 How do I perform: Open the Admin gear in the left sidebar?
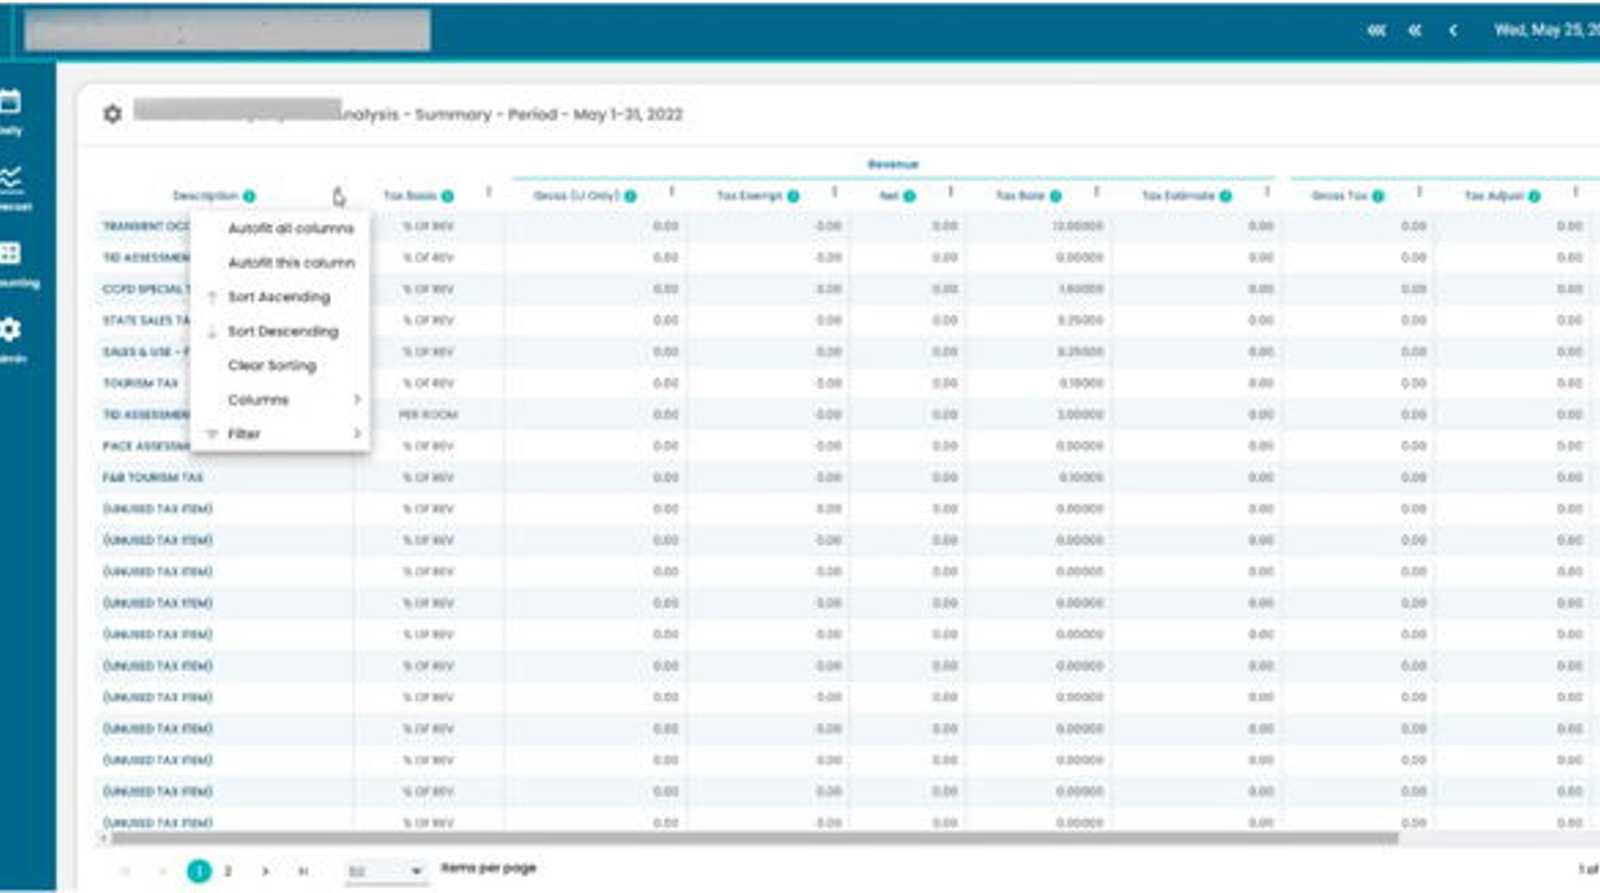point(11,340)
